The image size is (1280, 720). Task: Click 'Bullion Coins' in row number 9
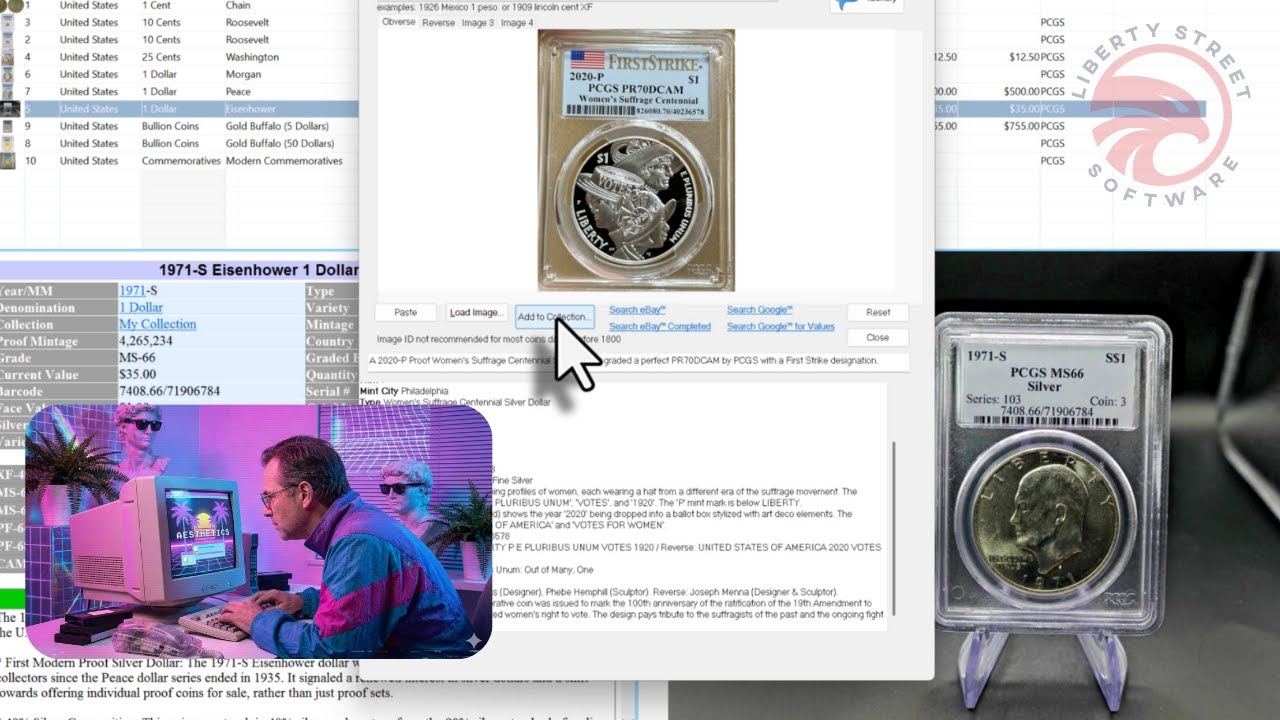pyautogui.click(x=170, y=126)
